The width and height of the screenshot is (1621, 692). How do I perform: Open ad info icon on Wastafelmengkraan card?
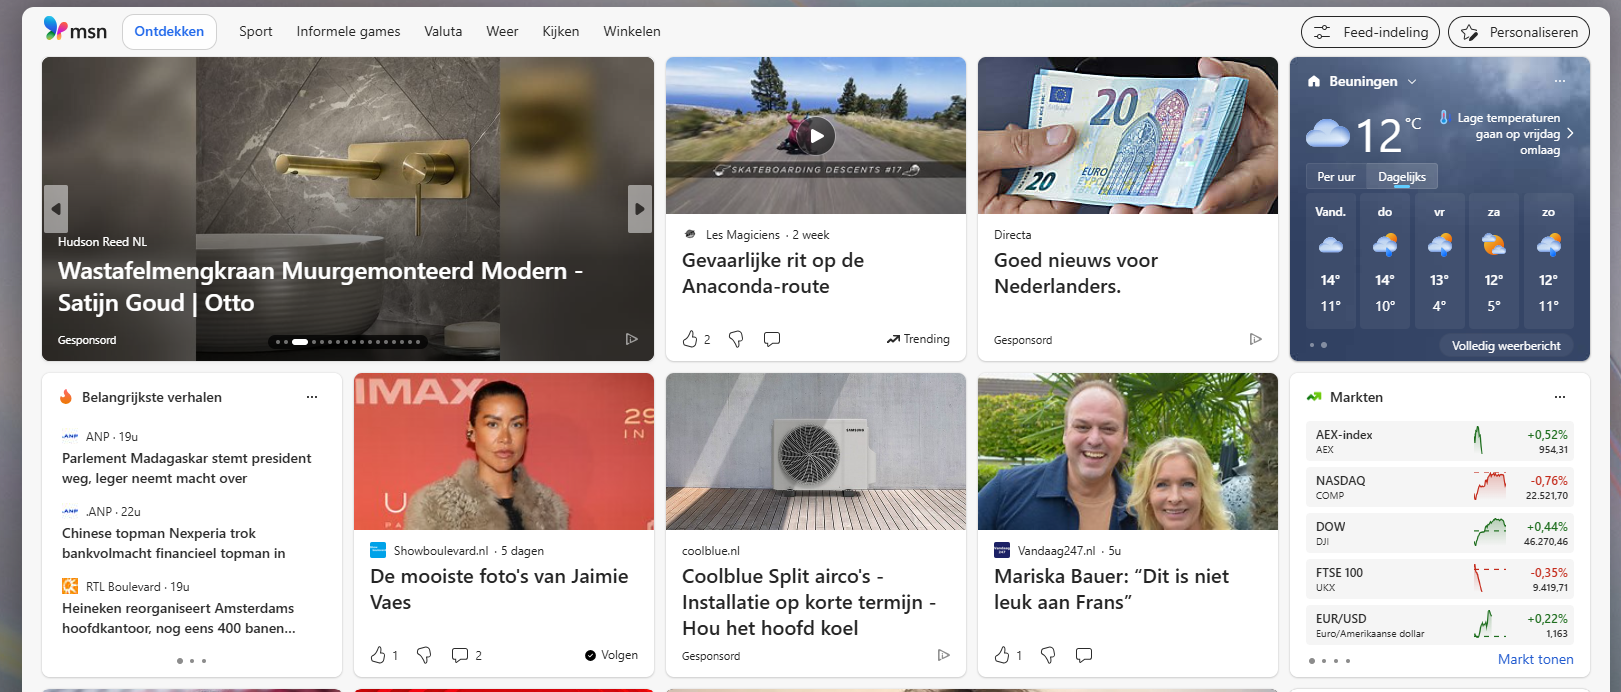[x=632, y=340]
